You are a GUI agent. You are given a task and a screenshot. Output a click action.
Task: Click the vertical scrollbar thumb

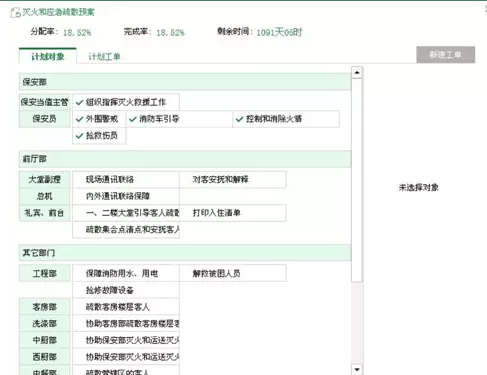(x=357, y=180)
